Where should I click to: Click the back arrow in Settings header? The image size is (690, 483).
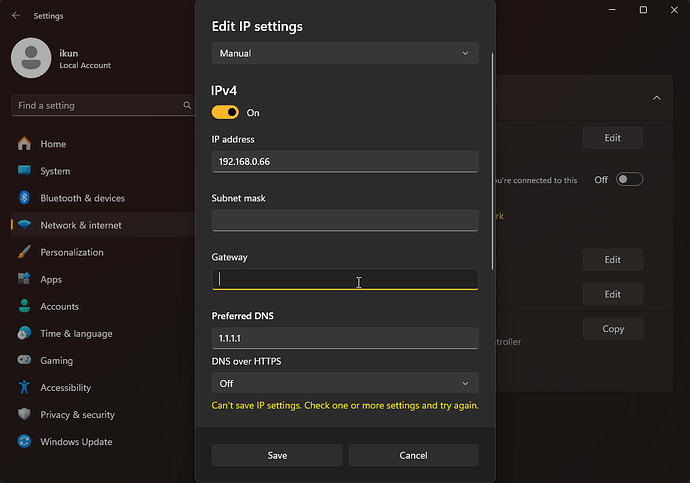(x=16, y=15)
